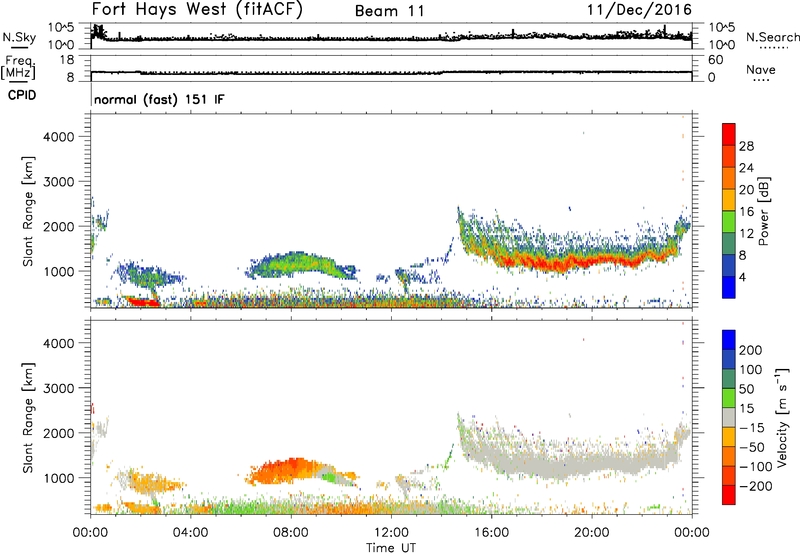Click the -100 label on velocity colorbar
The width and height of the screenshot is (800, 554).
[756, 467]
